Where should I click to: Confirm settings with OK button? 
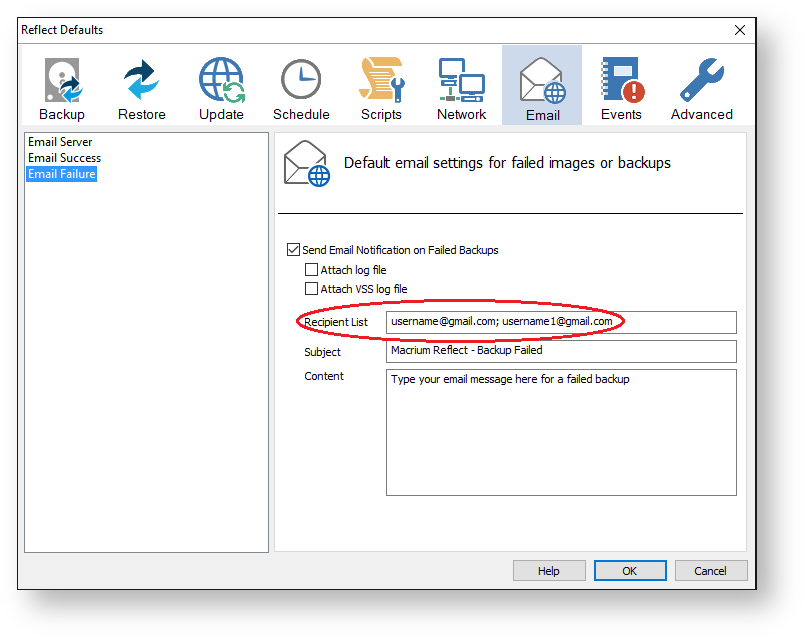(x=630, y=571)
